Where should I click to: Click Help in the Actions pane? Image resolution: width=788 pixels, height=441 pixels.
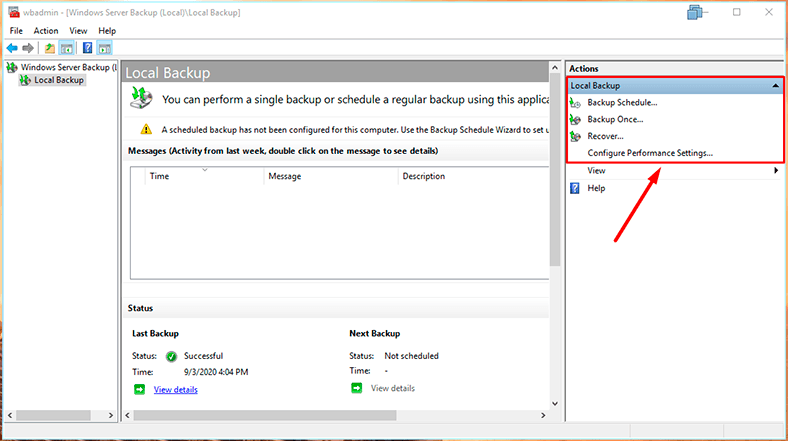596,188
